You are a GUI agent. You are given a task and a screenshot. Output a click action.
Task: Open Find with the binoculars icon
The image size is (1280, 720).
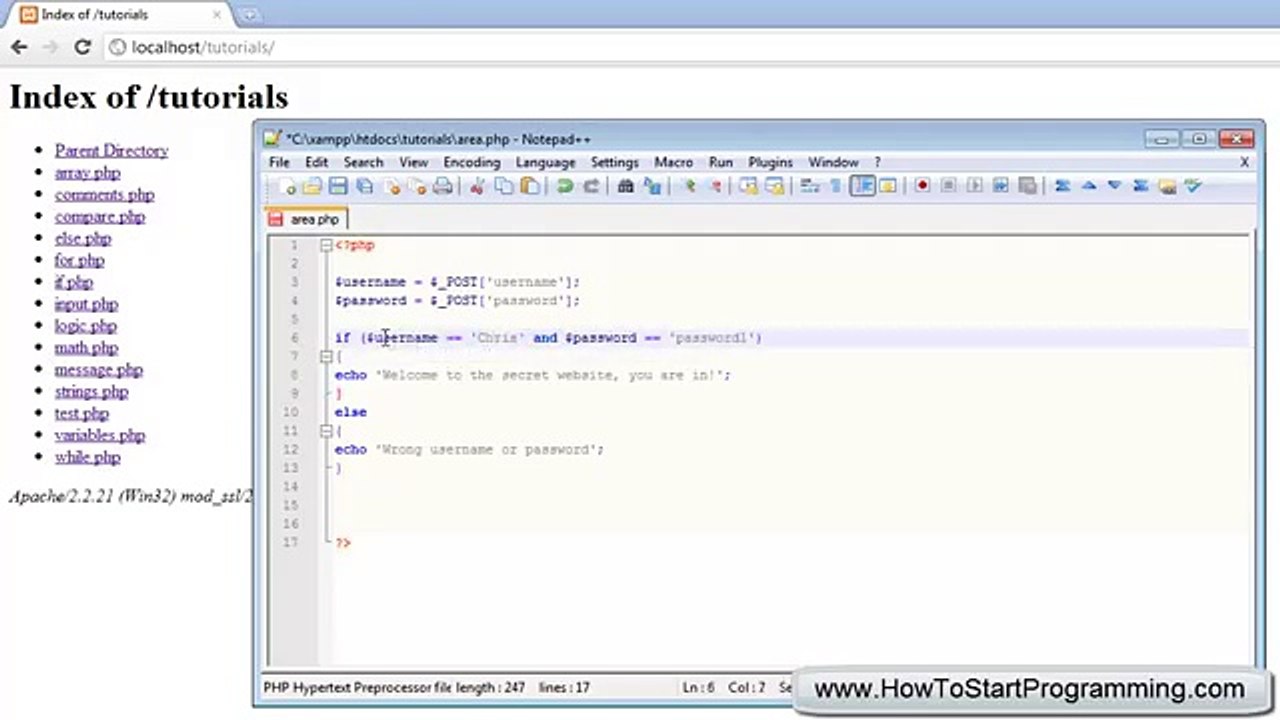(x=625, y=186)
